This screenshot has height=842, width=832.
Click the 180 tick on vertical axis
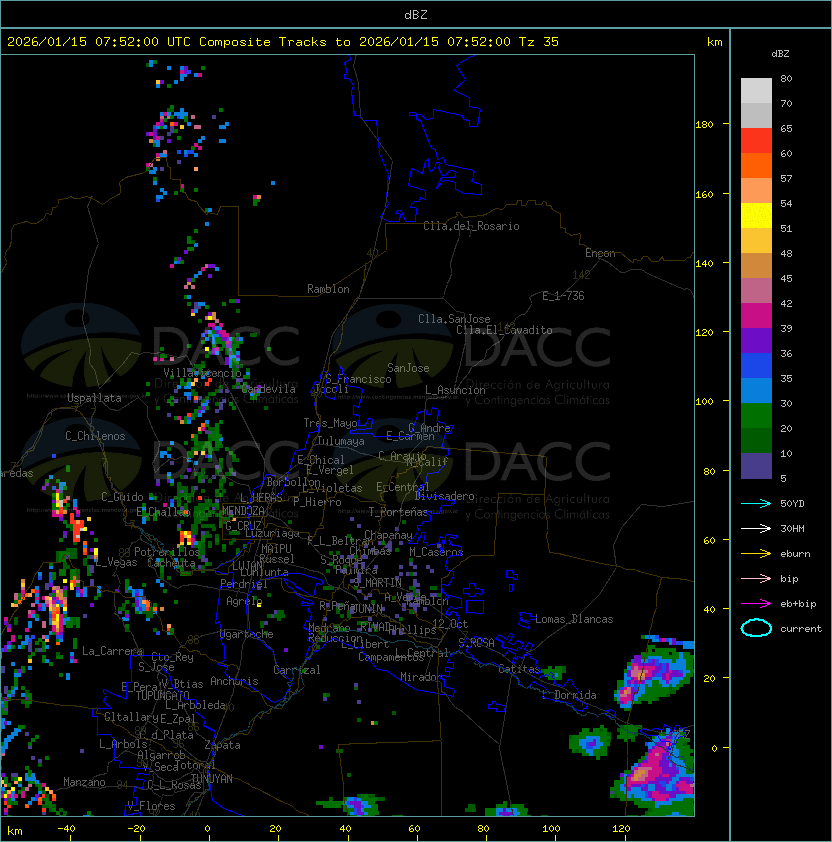click(x=704, y=125)
